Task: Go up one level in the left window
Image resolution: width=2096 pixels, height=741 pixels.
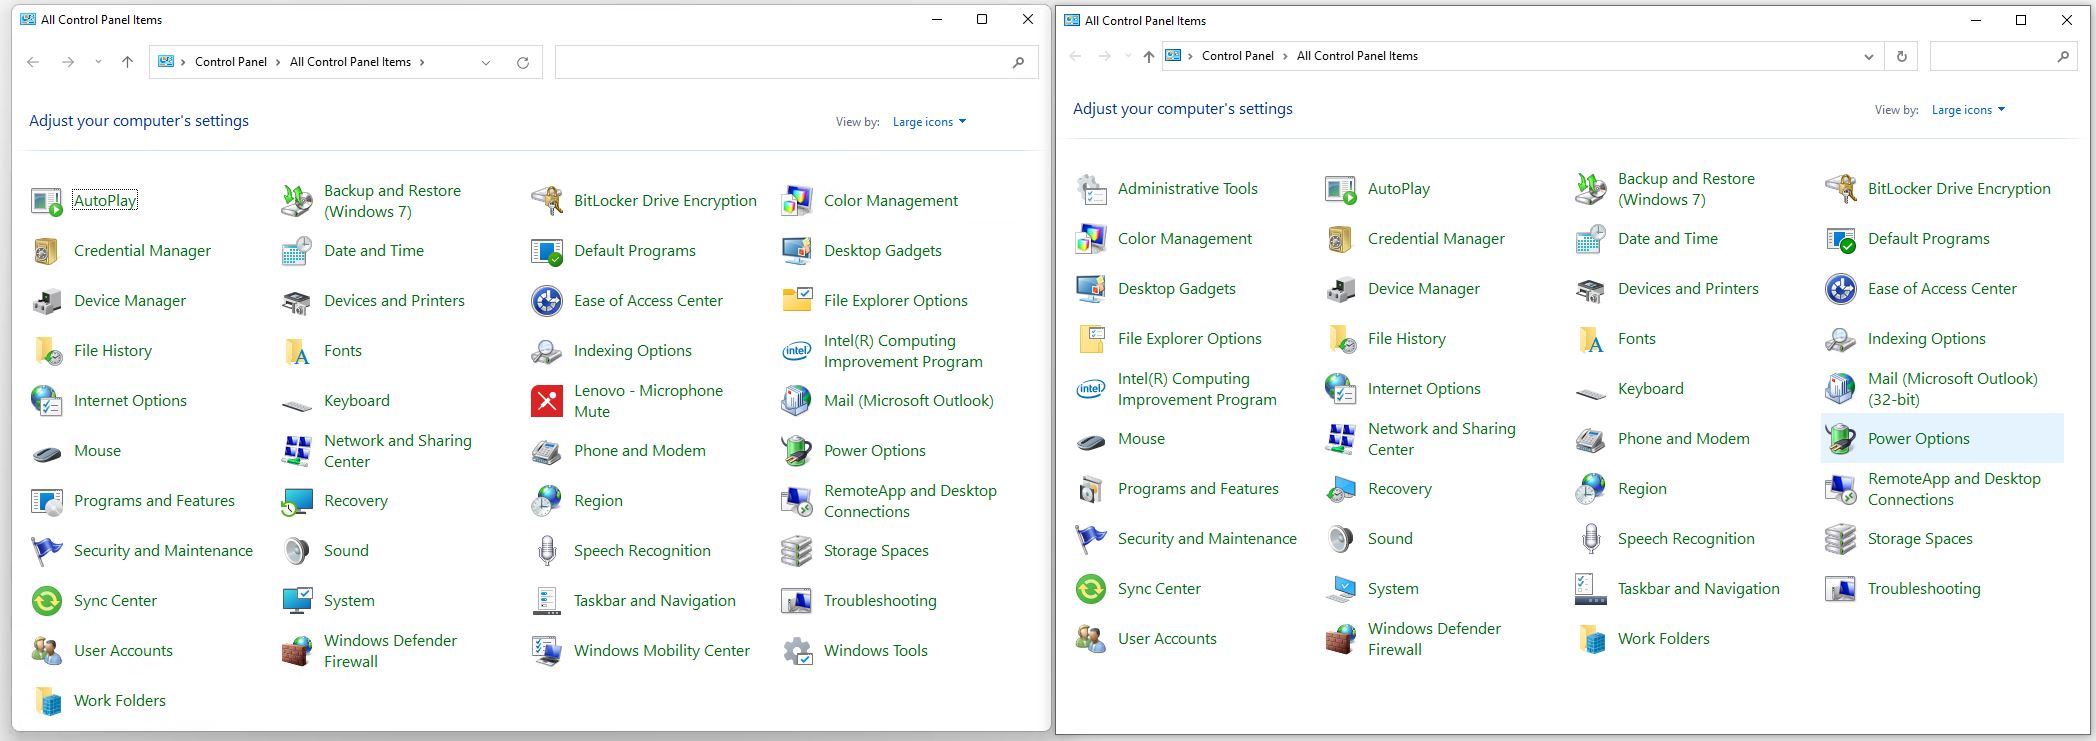Action: 127,62
